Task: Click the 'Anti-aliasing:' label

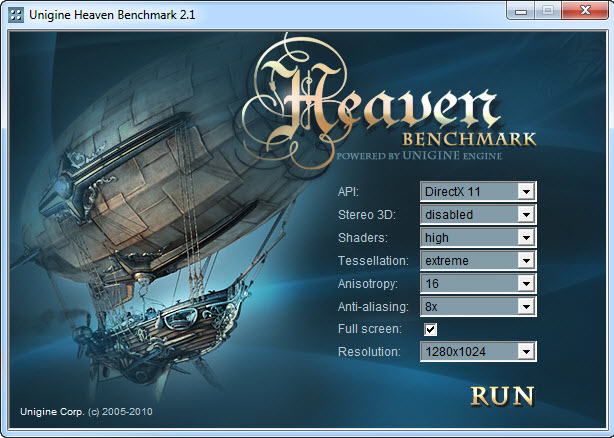Action: click(373, 306)
